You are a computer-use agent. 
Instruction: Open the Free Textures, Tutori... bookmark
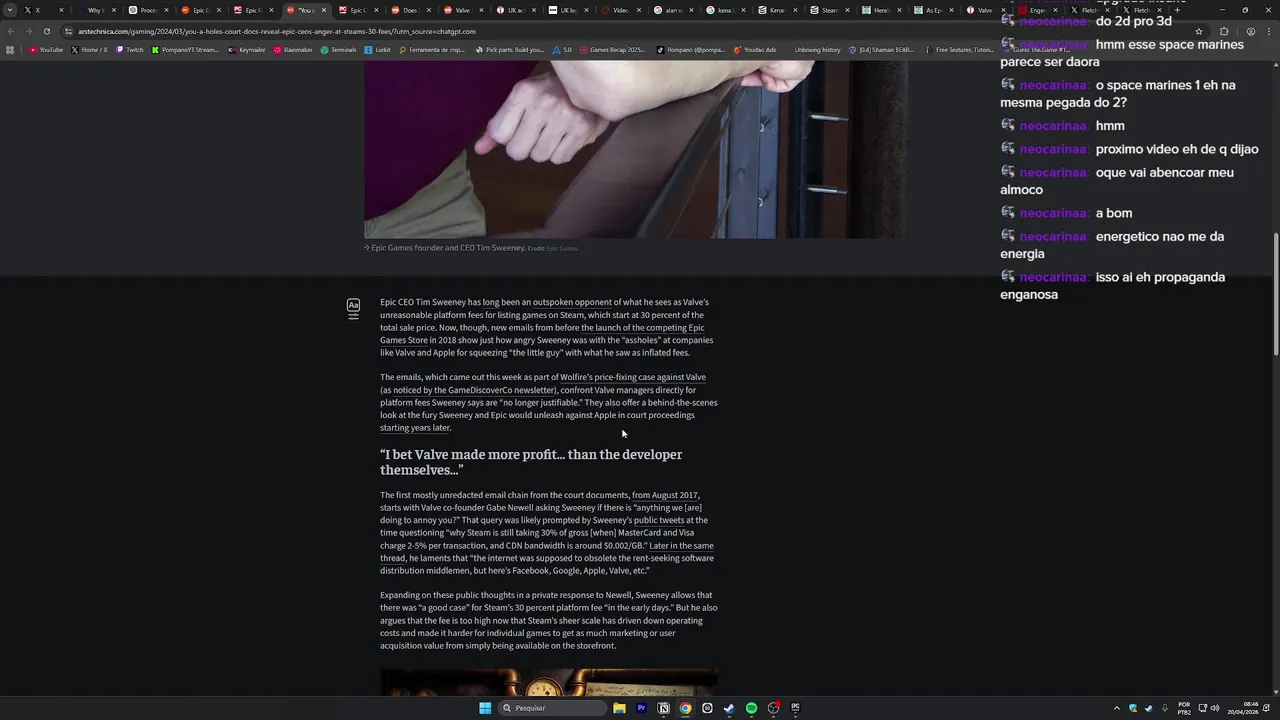tap(960, 49)
